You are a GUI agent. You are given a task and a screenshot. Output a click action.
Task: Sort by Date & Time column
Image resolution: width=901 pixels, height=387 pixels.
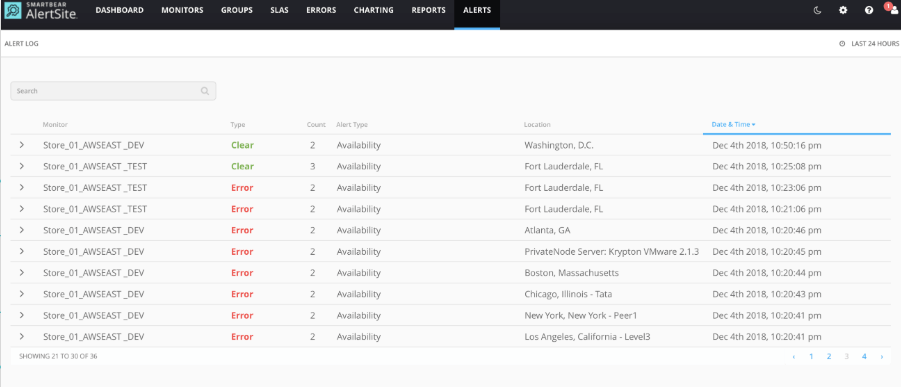click(x=733, y=124)
